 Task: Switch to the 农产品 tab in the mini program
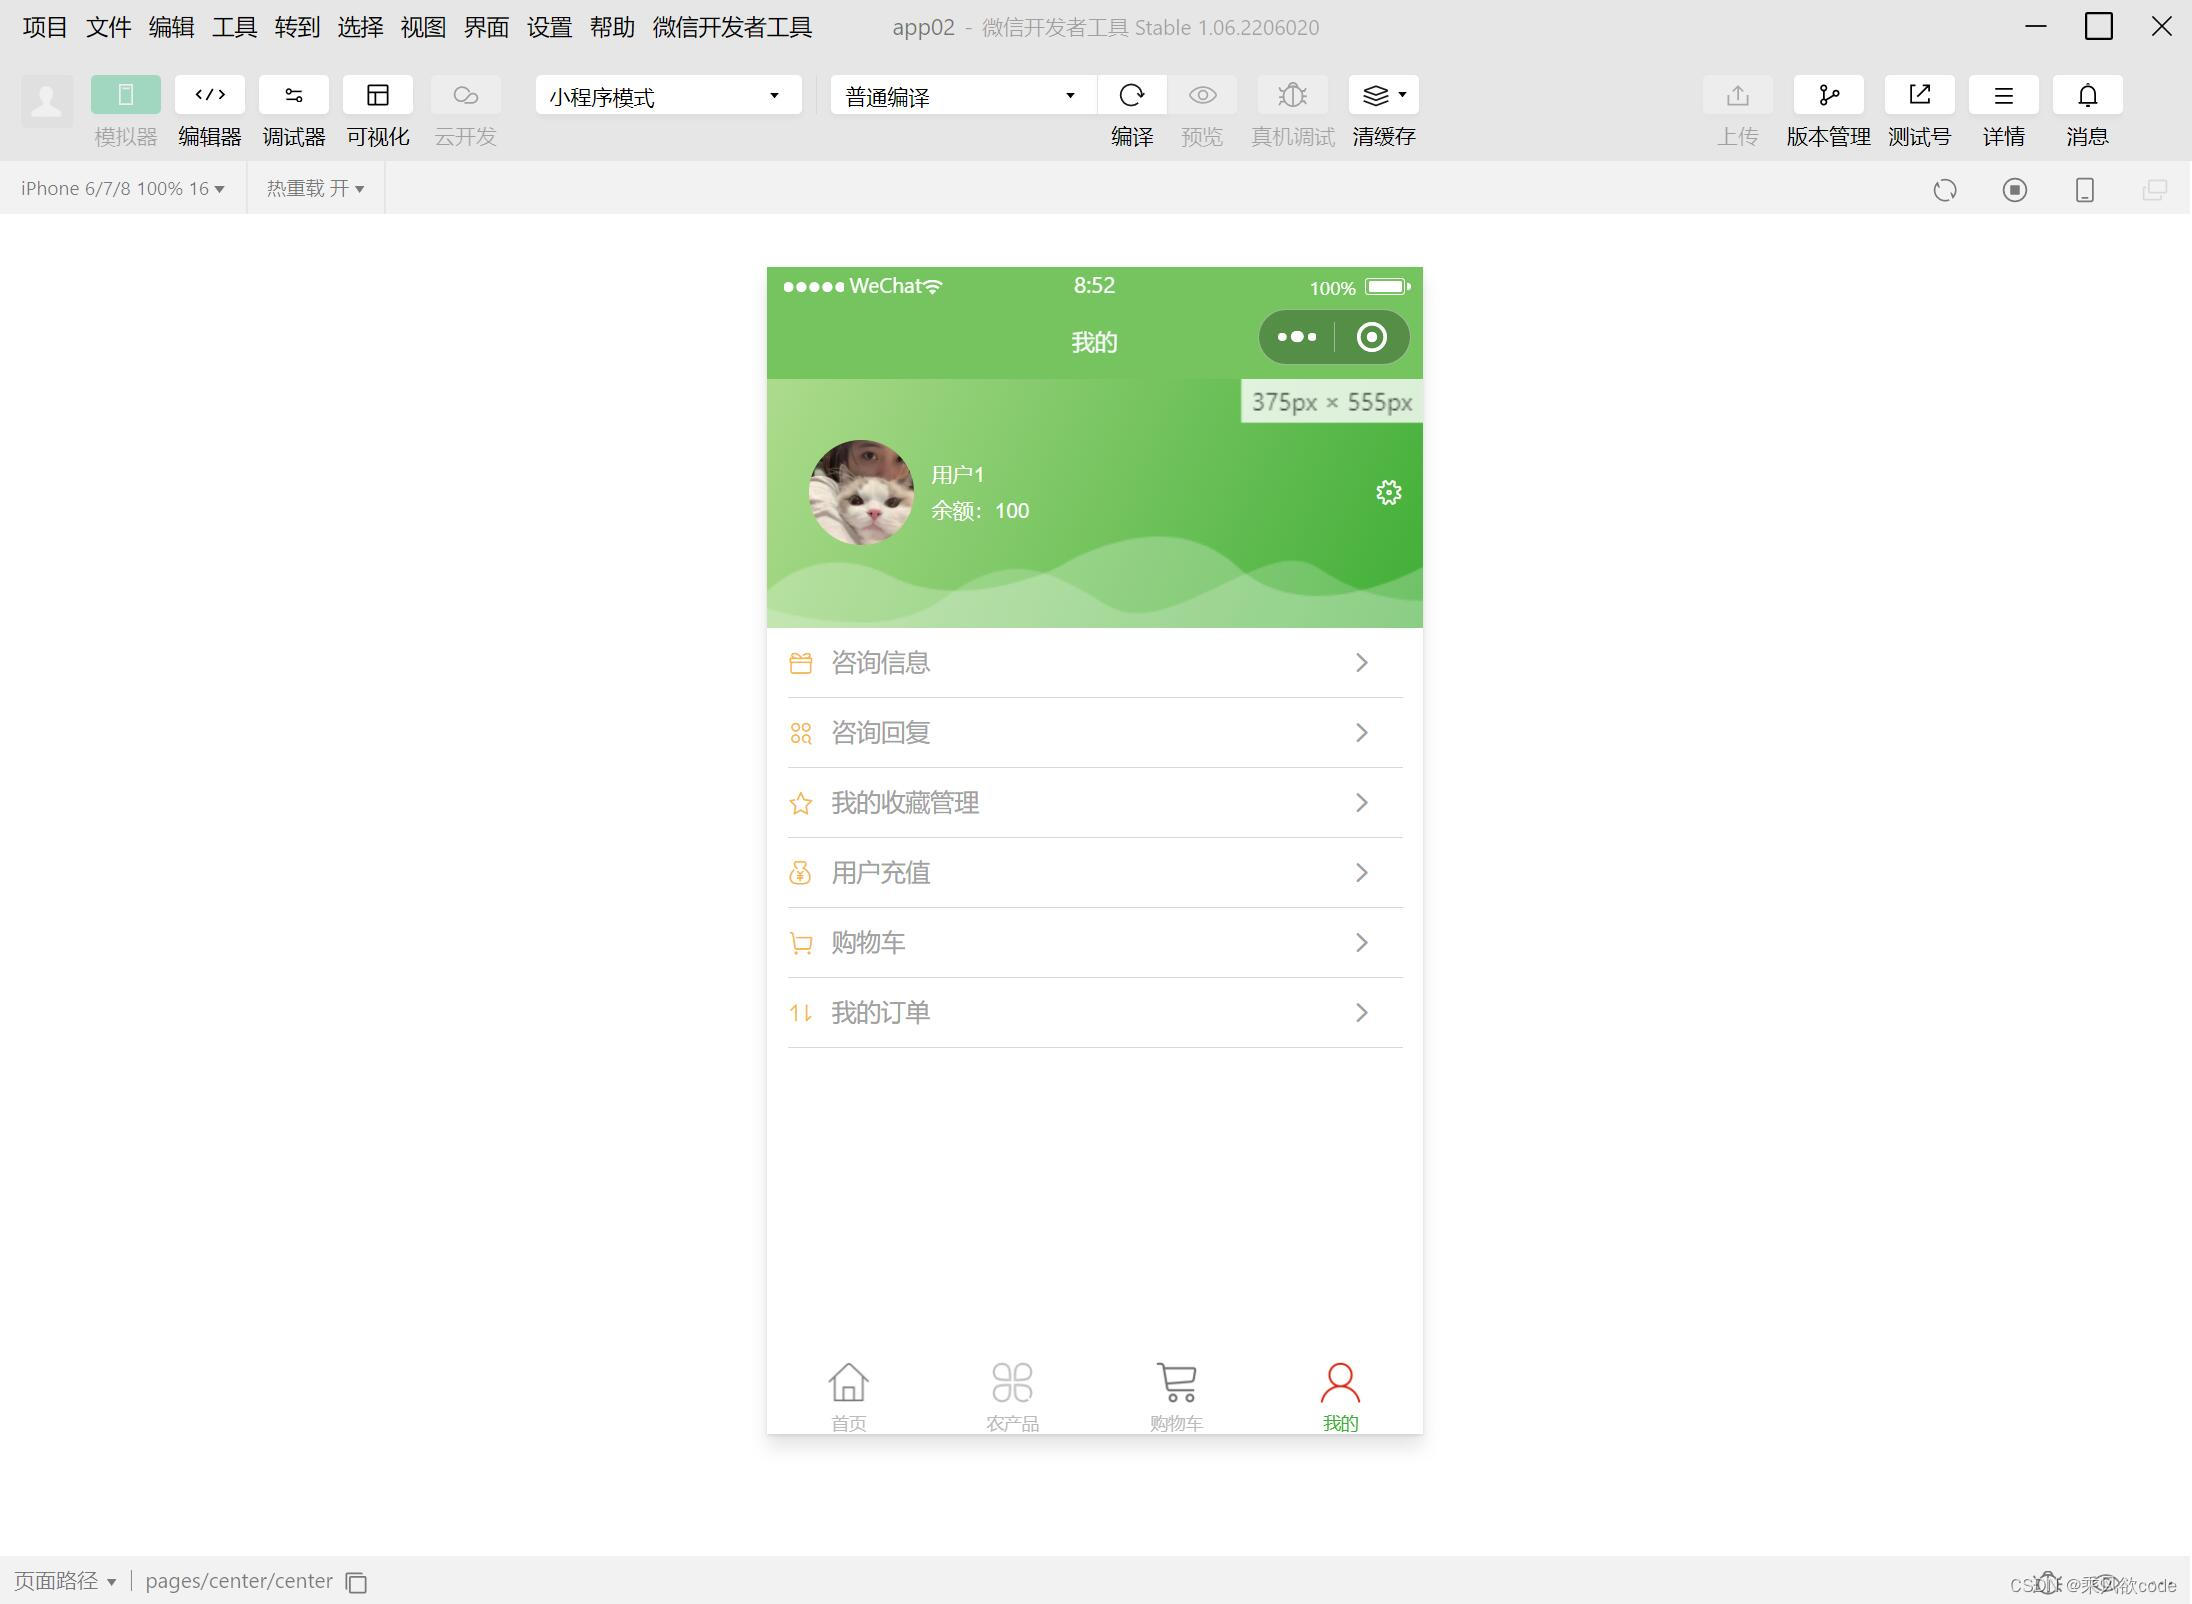1011,1393
